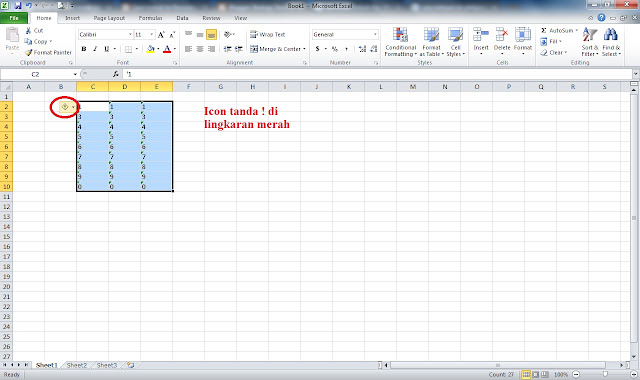Open the General number format dropdown
640x380 pixels.
(x=375, y=35)
